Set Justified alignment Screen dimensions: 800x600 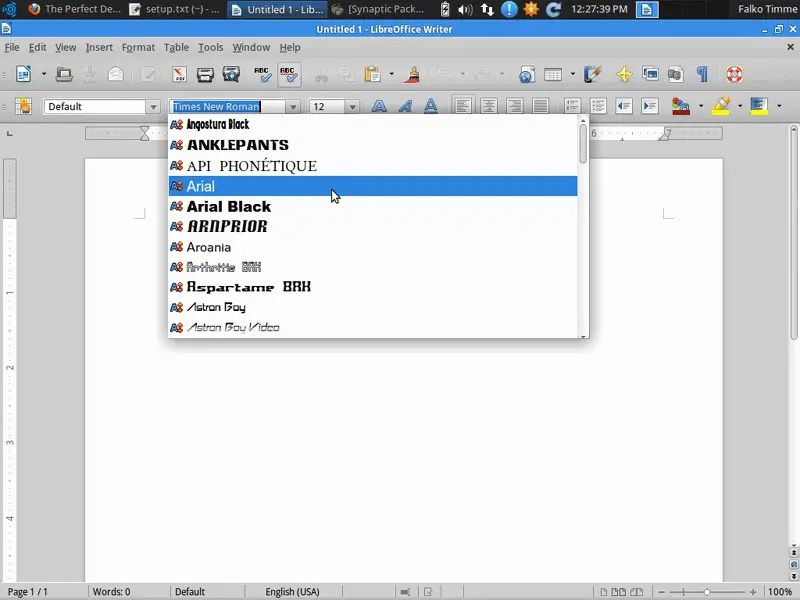pyautogui.click(x=540, y=106)
